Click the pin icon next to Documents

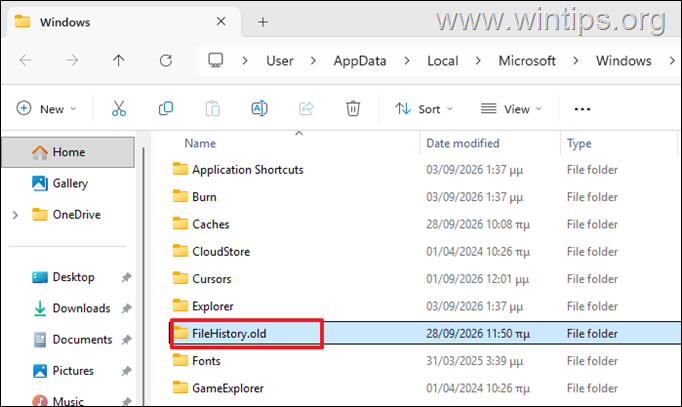coord(126,340)
